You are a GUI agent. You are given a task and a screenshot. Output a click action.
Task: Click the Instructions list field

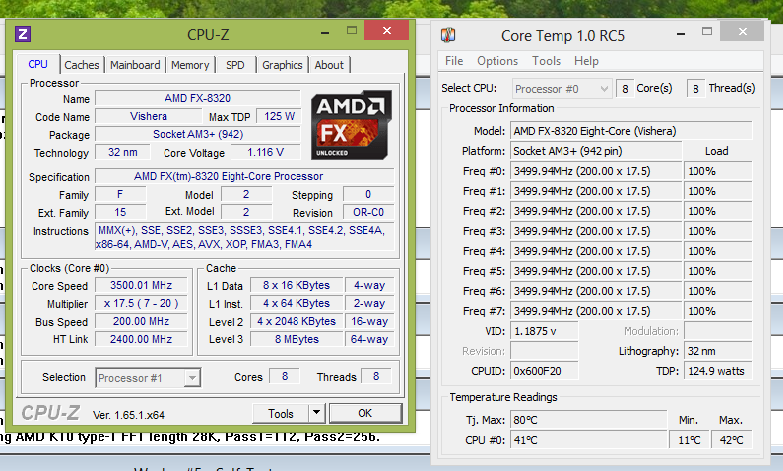[244, 237]
